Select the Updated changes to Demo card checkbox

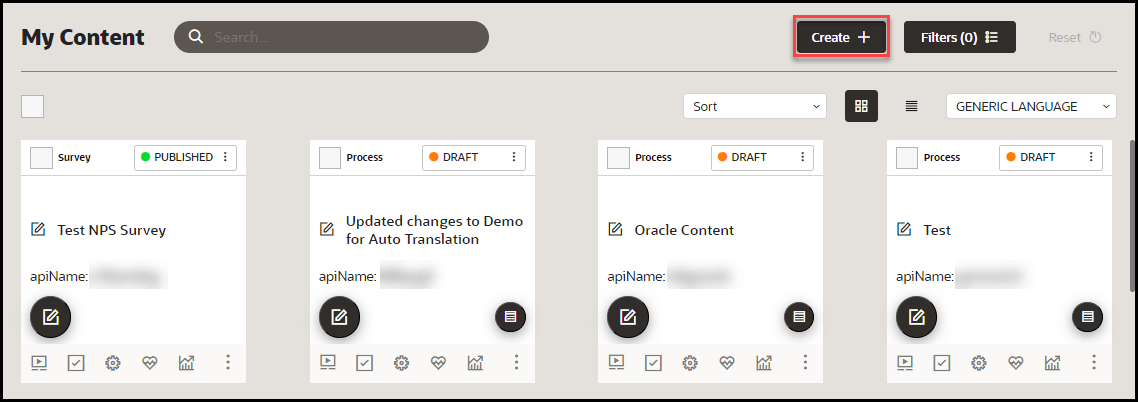tap(330, 157)
